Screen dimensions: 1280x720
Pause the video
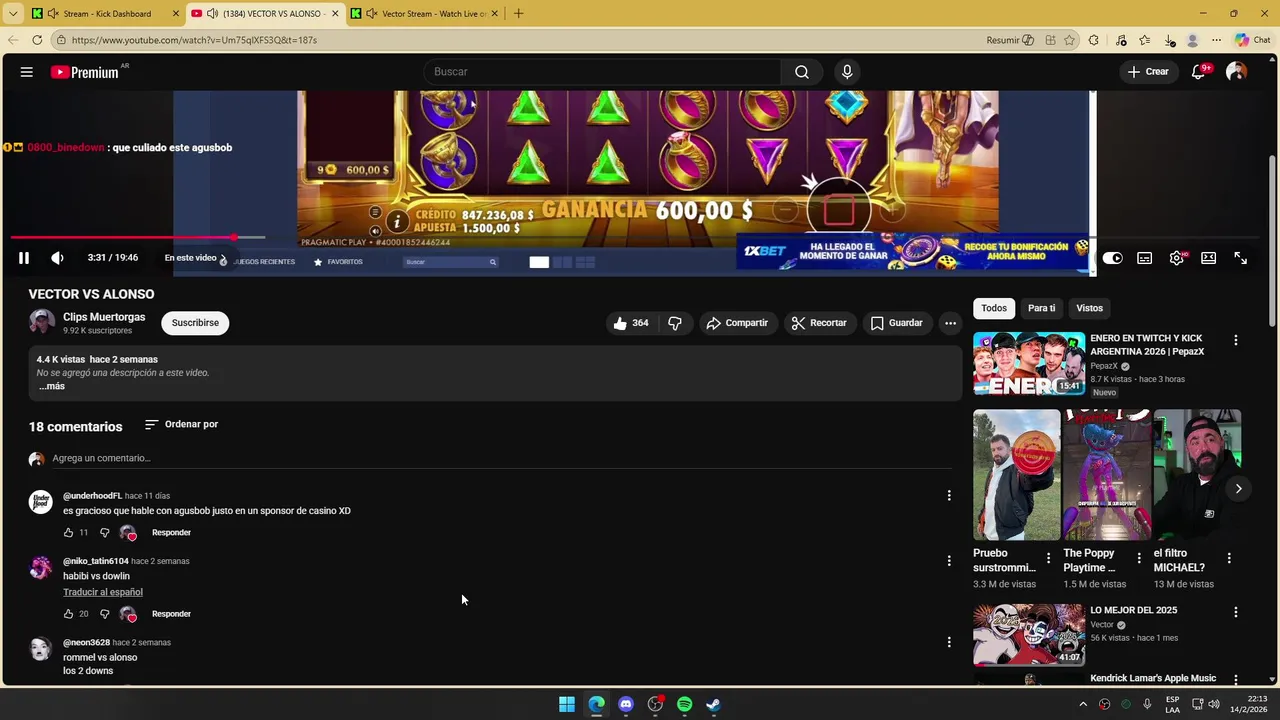point(24,258)
